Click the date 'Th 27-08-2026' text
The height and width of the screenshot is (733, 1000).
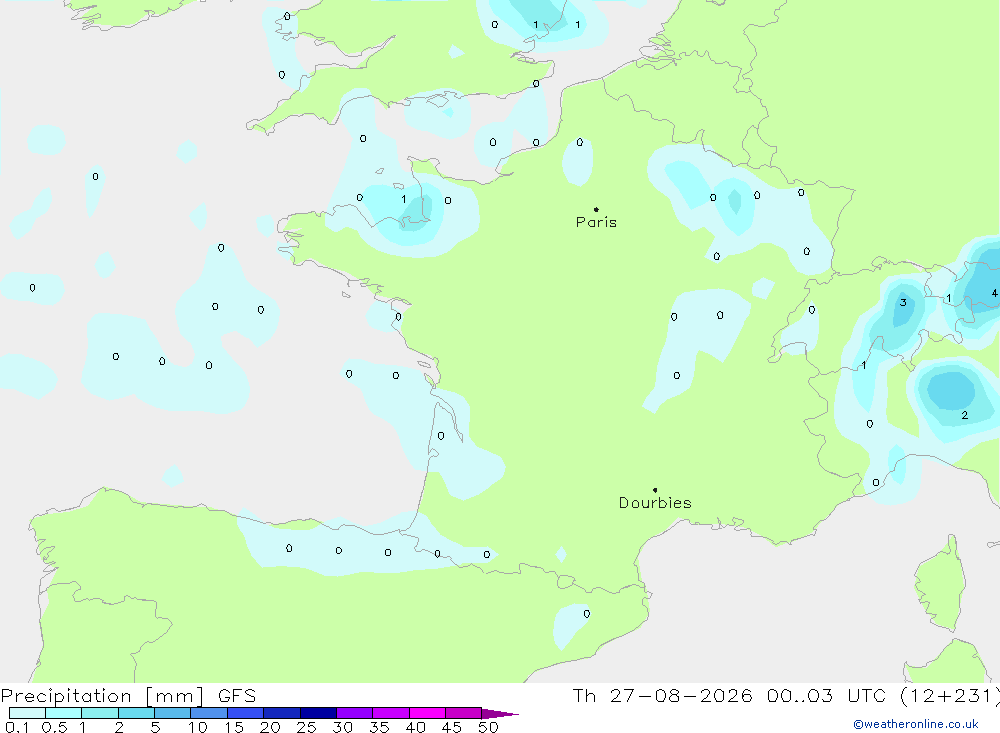662,695
